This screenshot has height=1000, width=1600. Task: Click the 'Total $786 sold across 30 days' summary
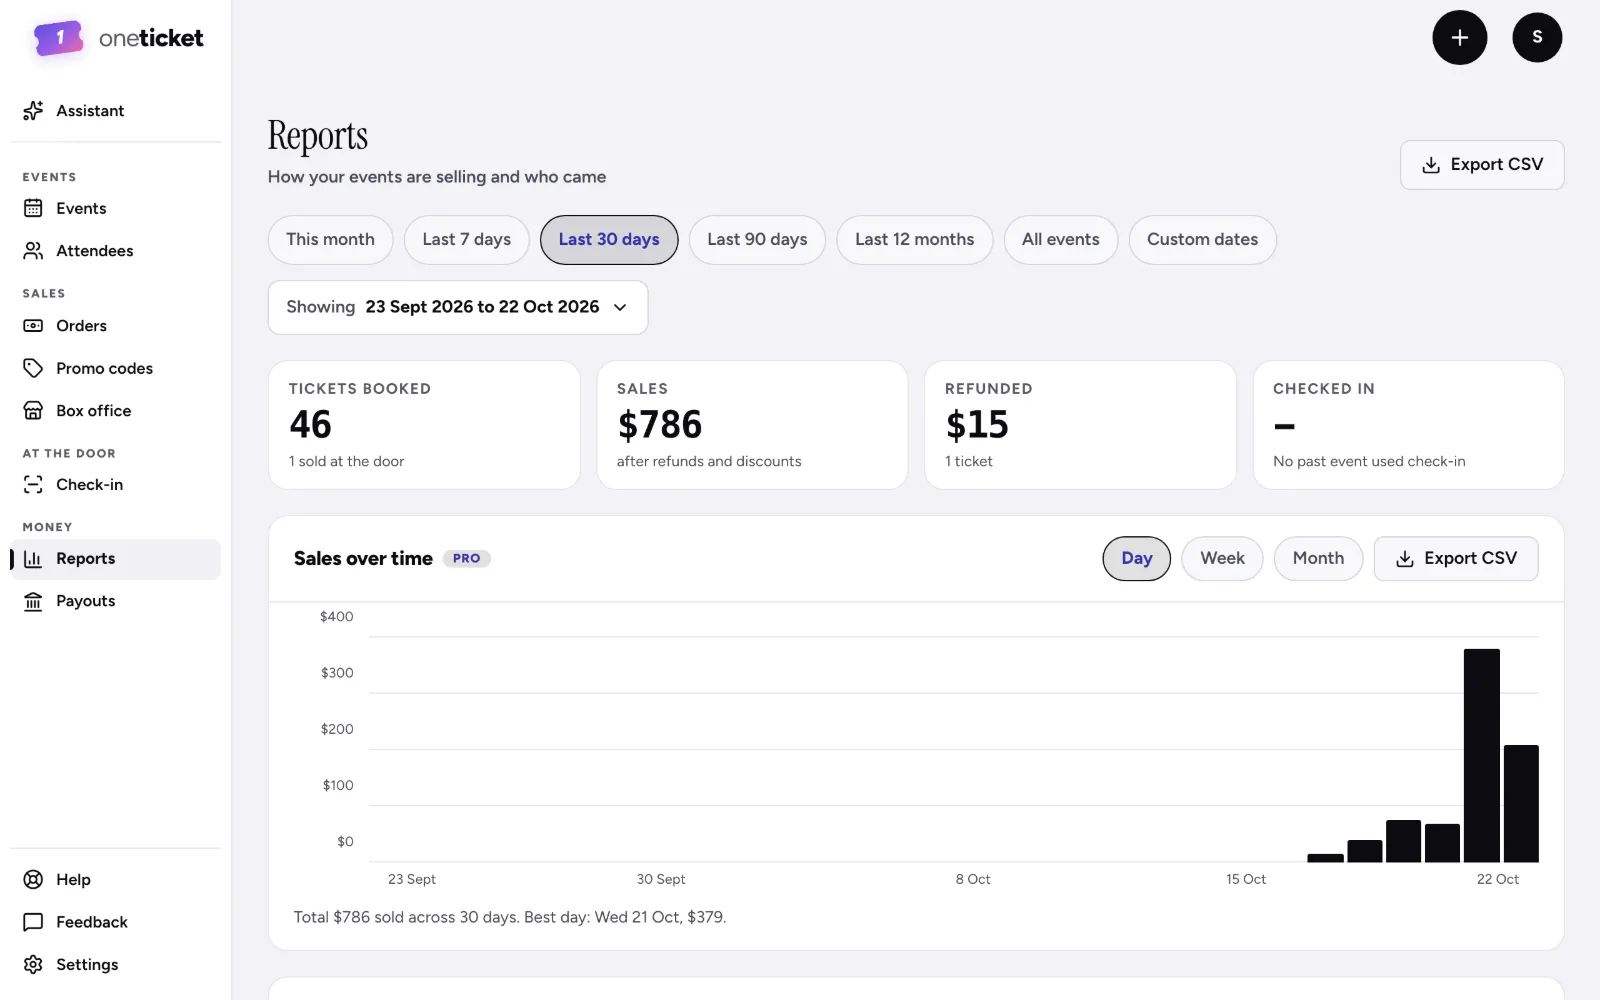(x=510, y=917)
